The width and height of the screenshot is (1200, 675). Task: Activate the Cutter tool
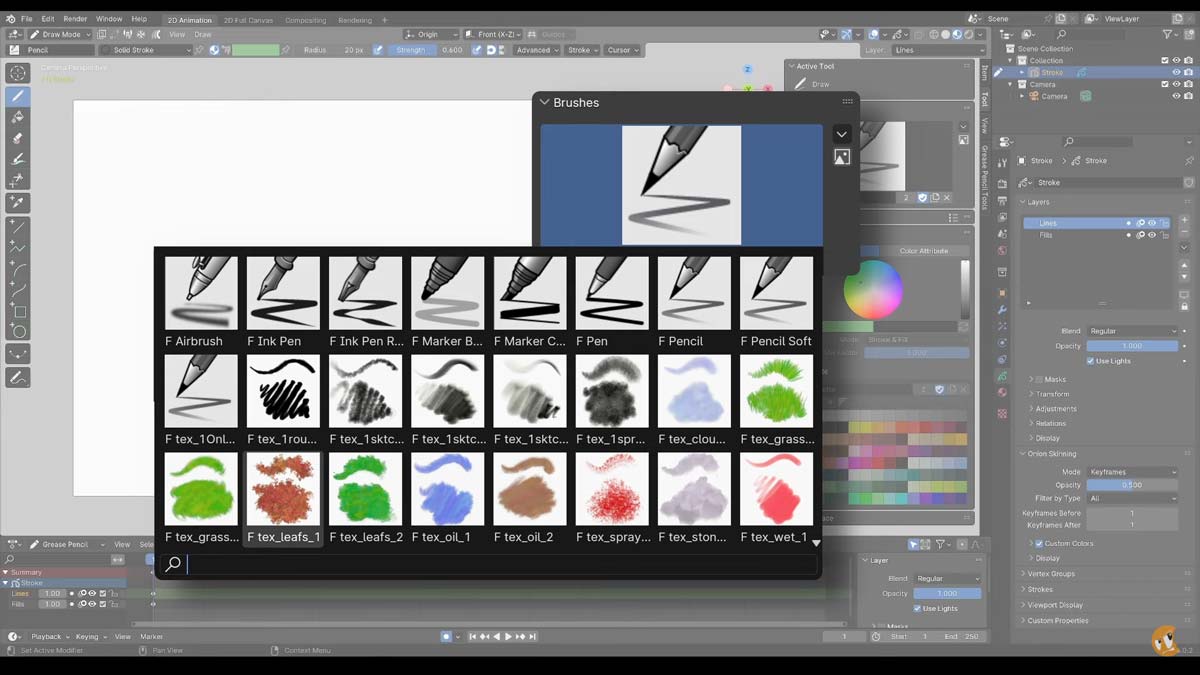coord(17,178)
